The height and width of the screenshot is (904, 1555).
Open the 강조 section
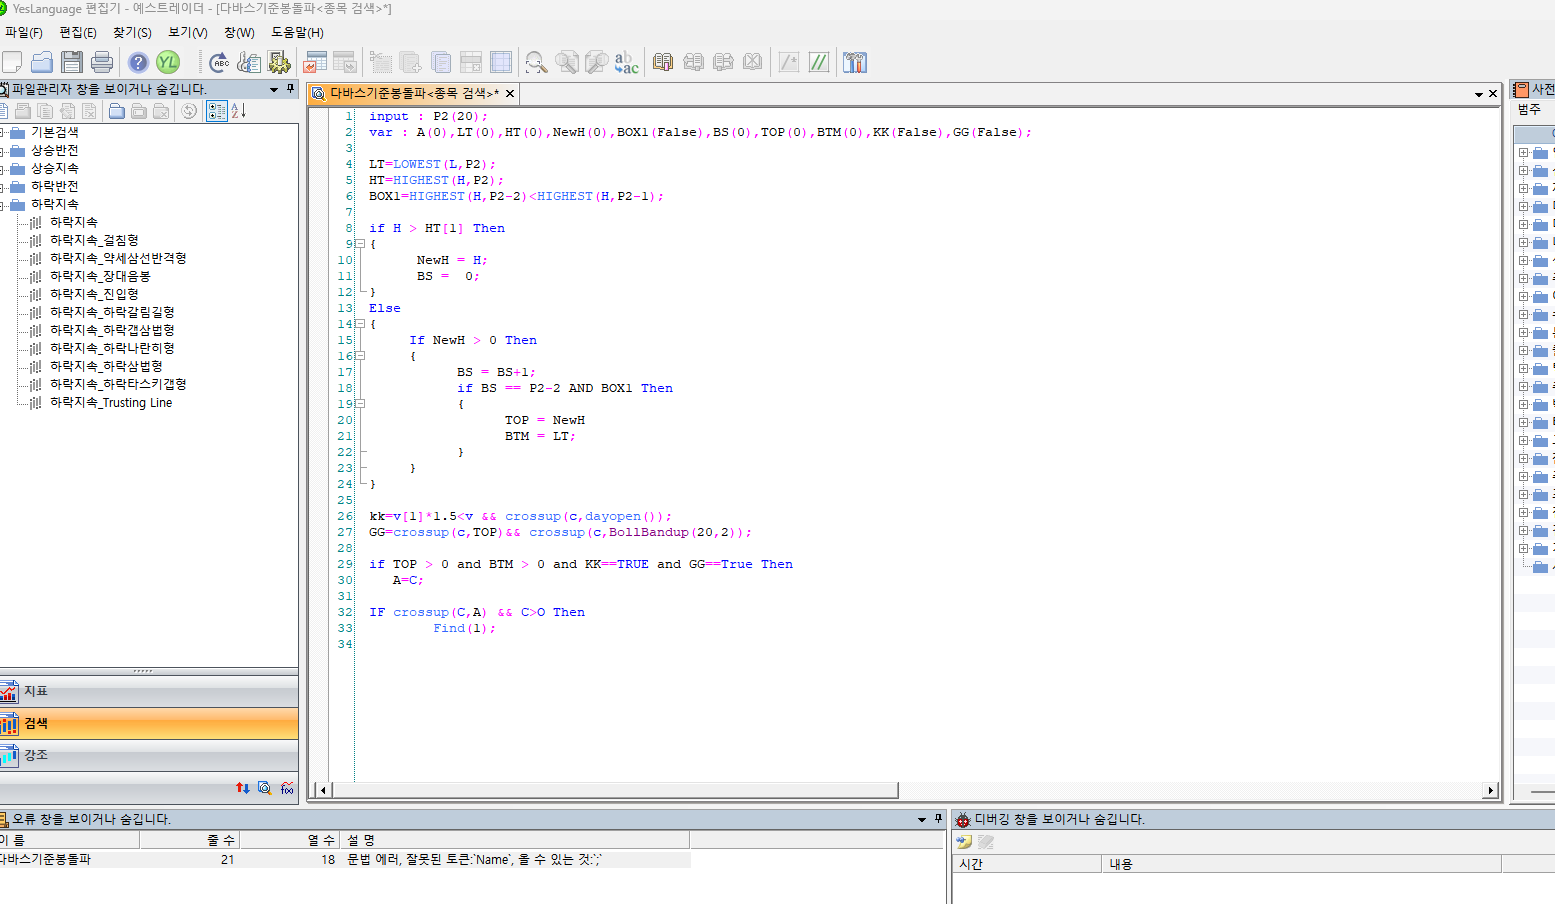[36, 755]
